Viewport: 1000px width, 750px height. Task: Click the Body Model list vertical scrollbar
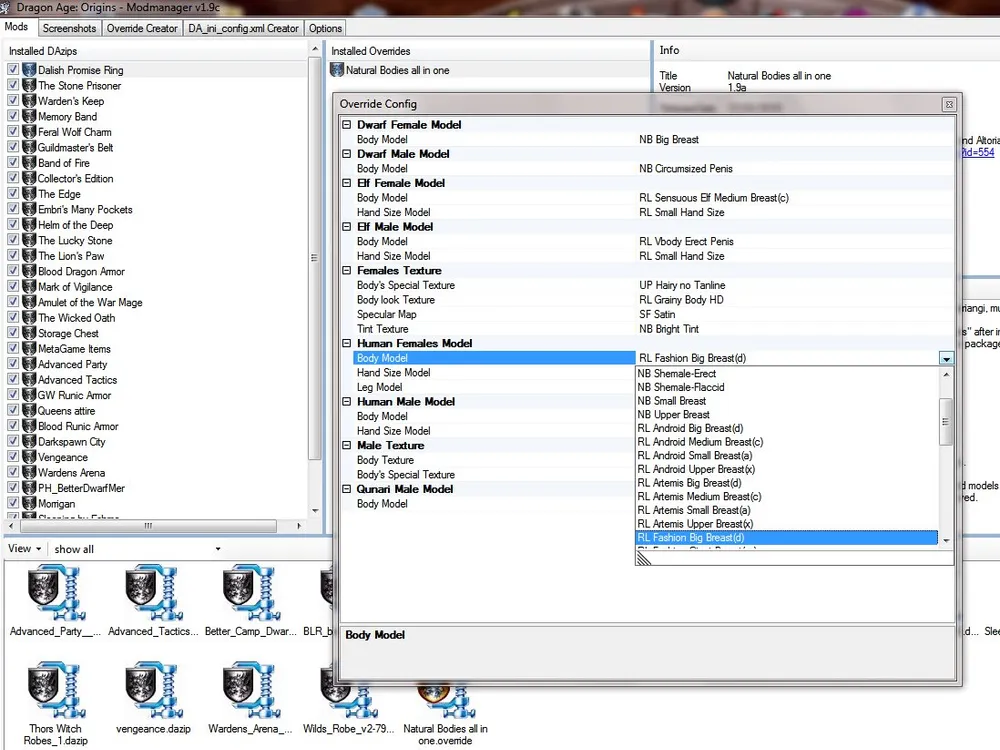[x=946, y=421]
